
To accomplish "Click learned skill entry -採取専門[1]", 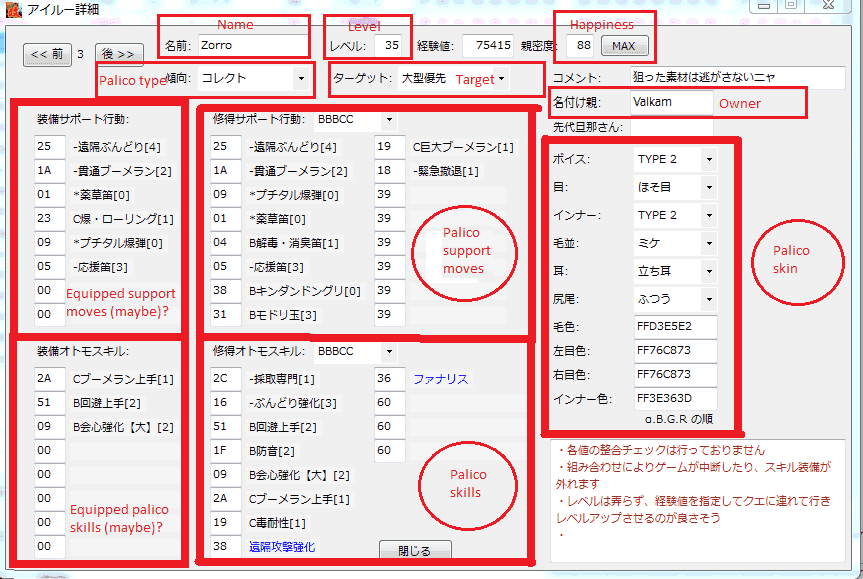I will (282, 379).
